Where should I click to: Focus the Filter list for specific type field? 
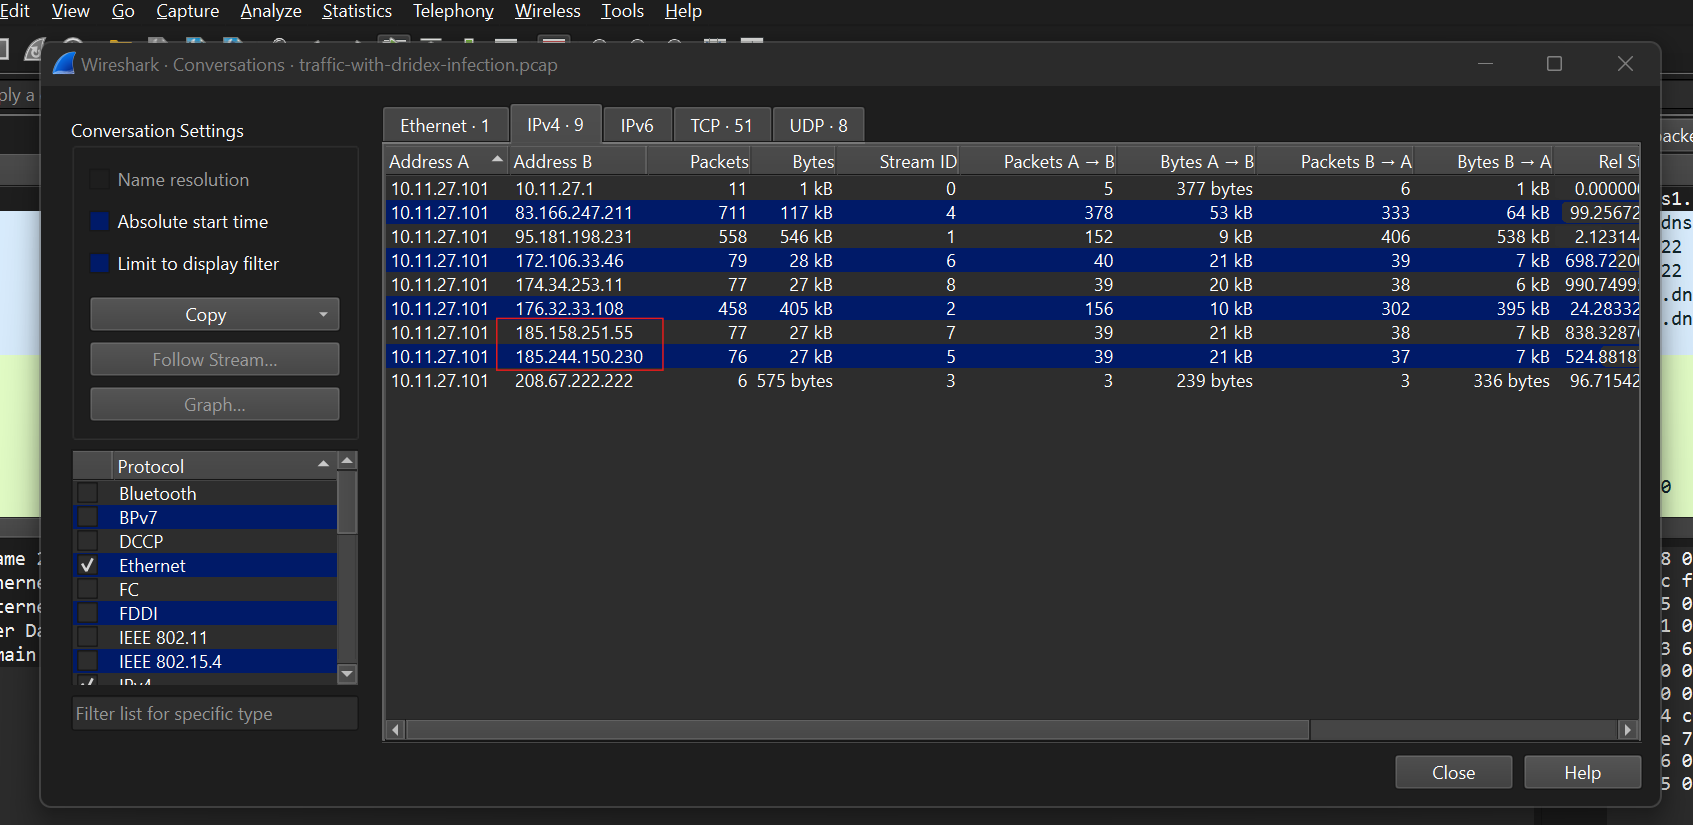(215, 714)
